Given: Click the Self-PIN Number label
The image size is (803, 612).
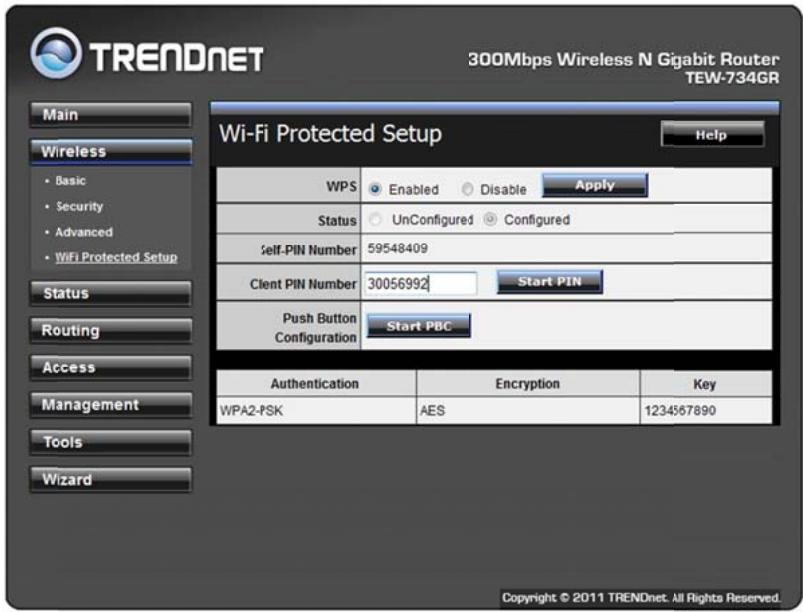Looking at the screenshot, I should click(x=308, y=250).
